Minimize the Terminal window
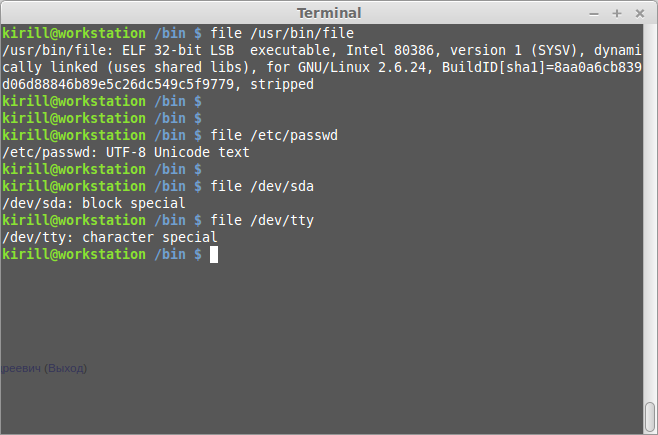 593,12
